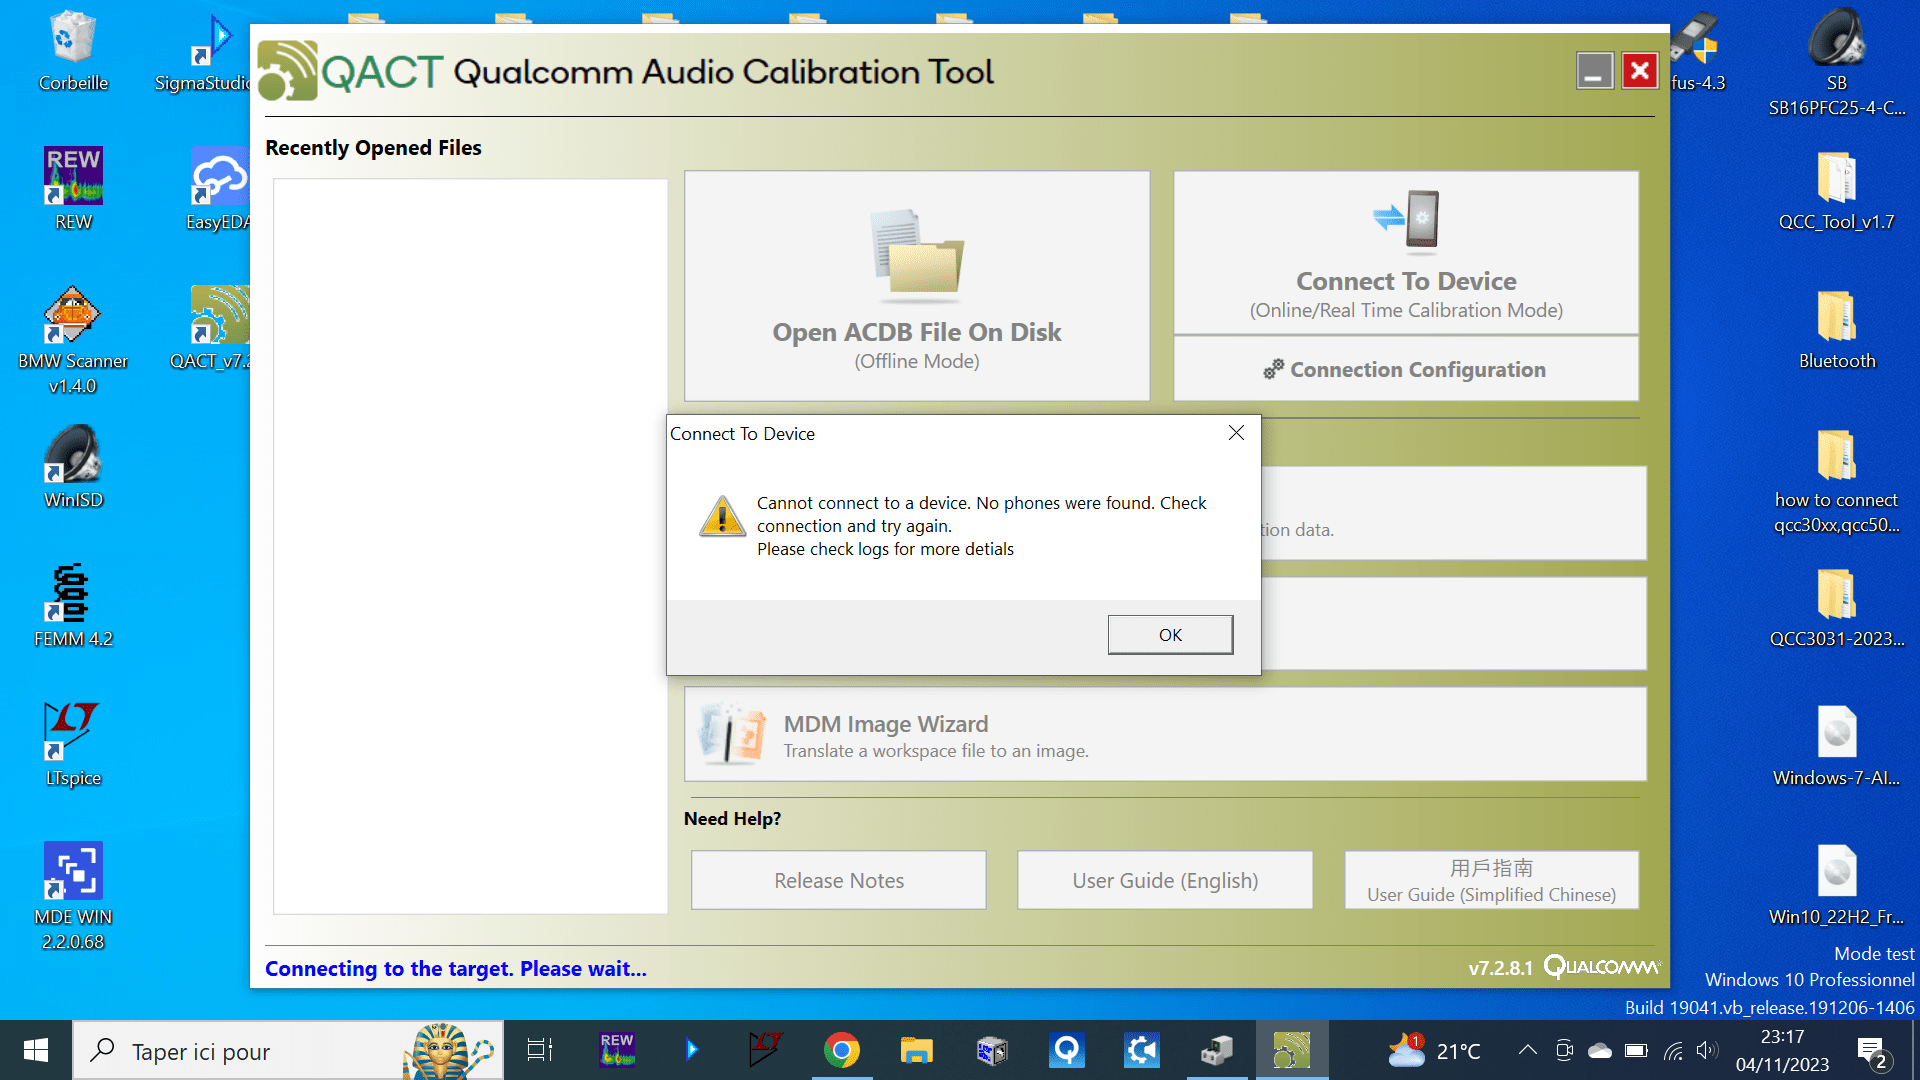Open User Guide (Simplified Chinese)
The height and width of the screenshot is (1080, 1920).
[x=1491, y=880]
